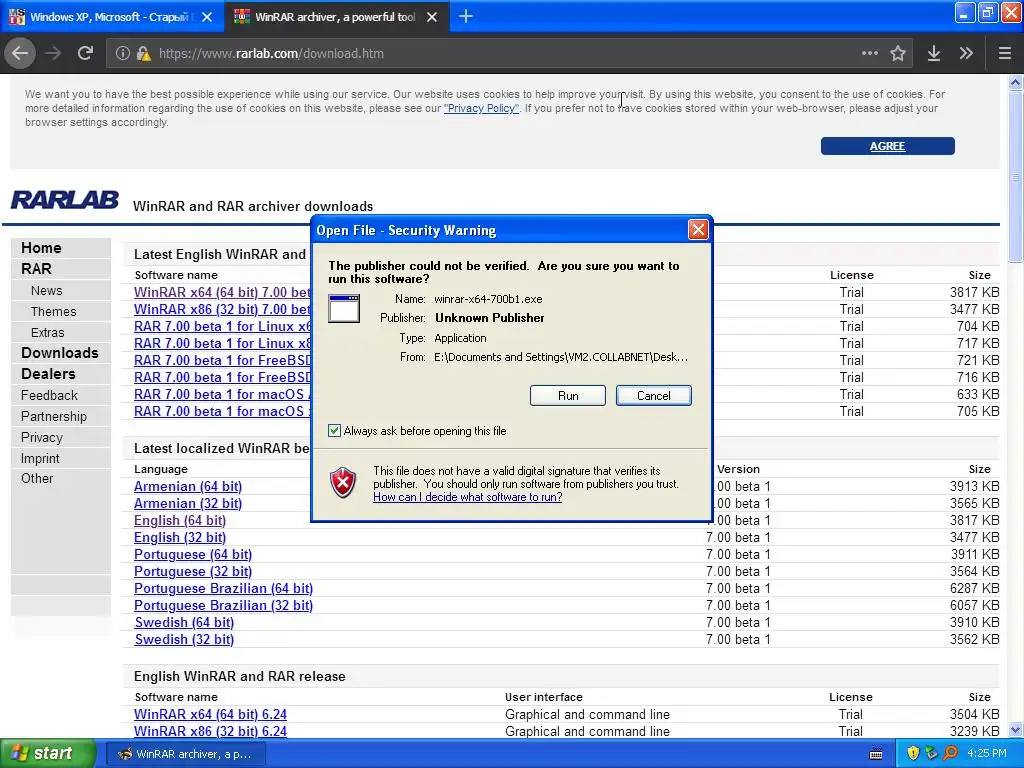
Task: Open Themes in the sidebar
Action: [54, 312]
